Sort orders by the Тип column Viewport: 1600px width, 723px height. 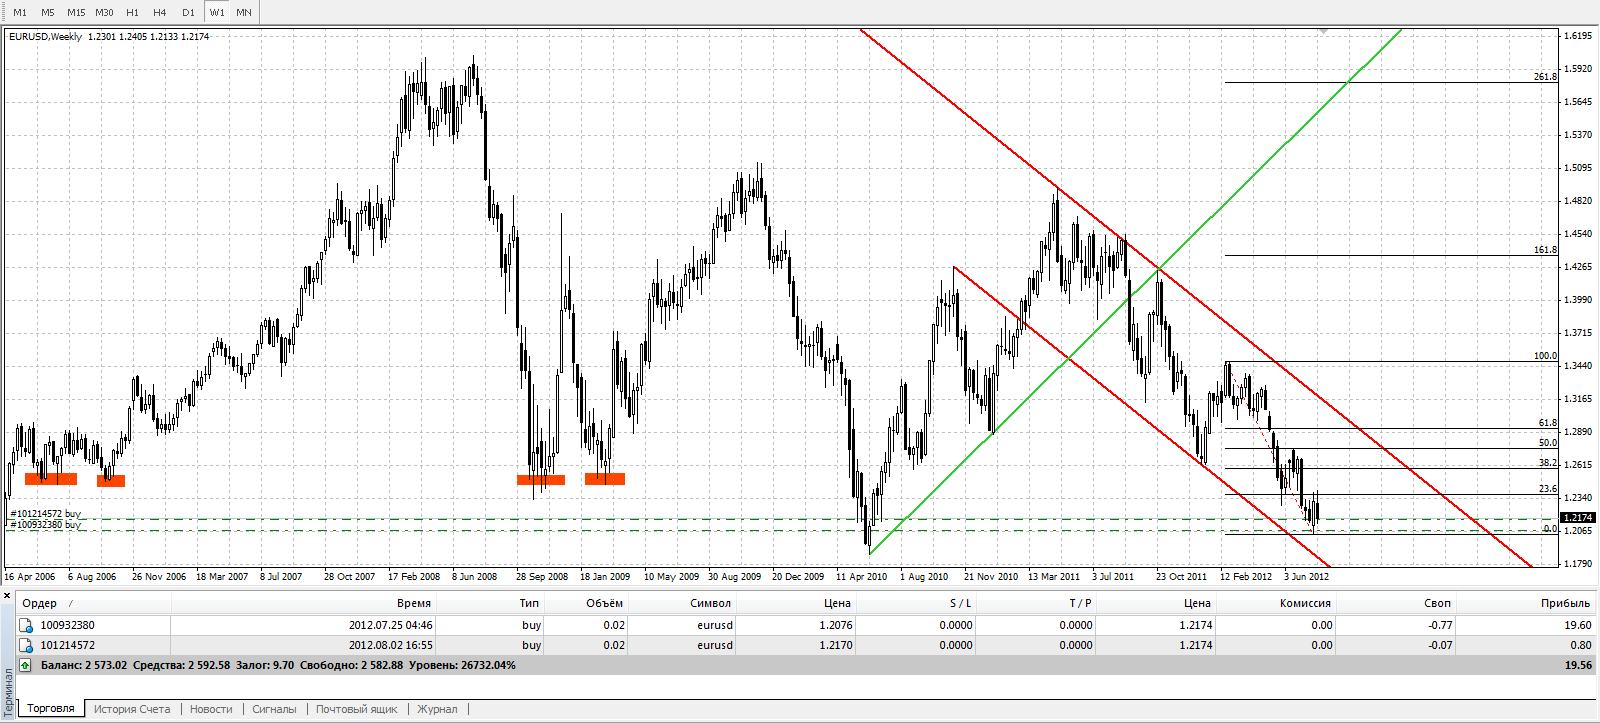coord(490,603)
